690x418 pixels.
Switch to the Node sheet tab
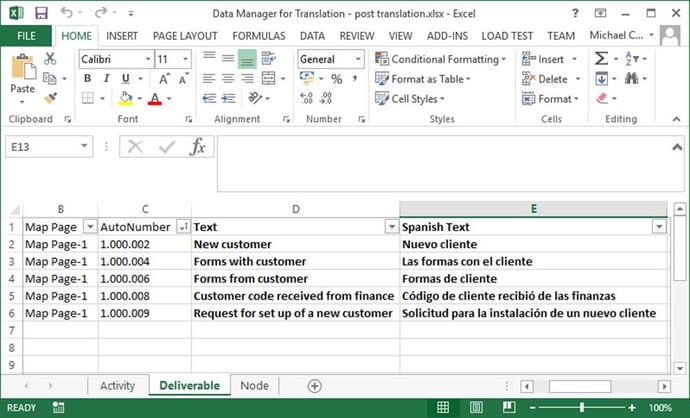point(254,386)
